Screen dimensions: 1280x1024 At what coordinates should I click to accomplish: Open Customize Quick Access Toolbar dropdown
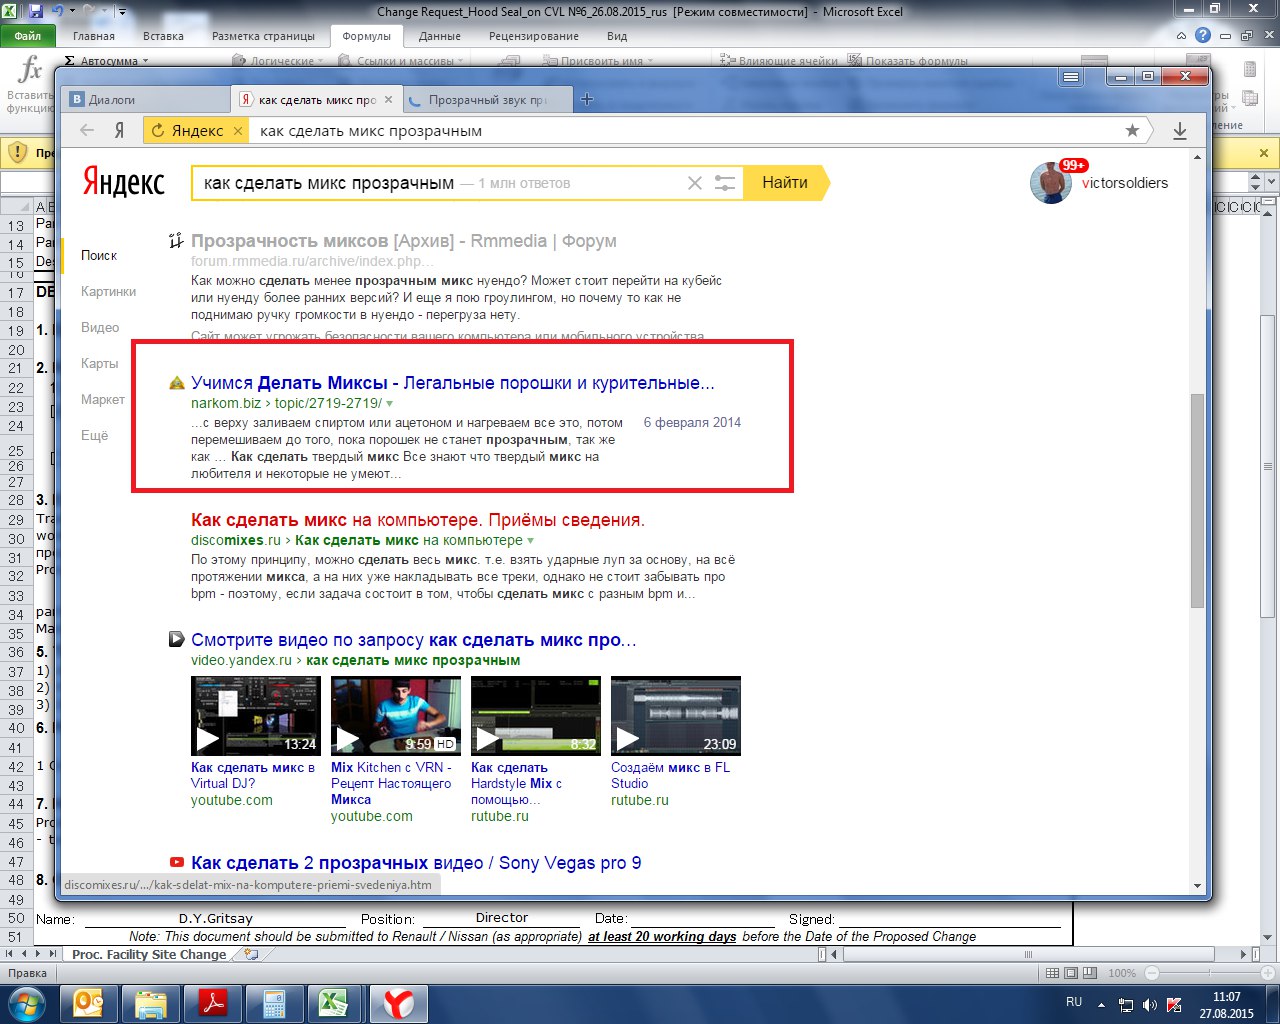(x=122, y=12)
